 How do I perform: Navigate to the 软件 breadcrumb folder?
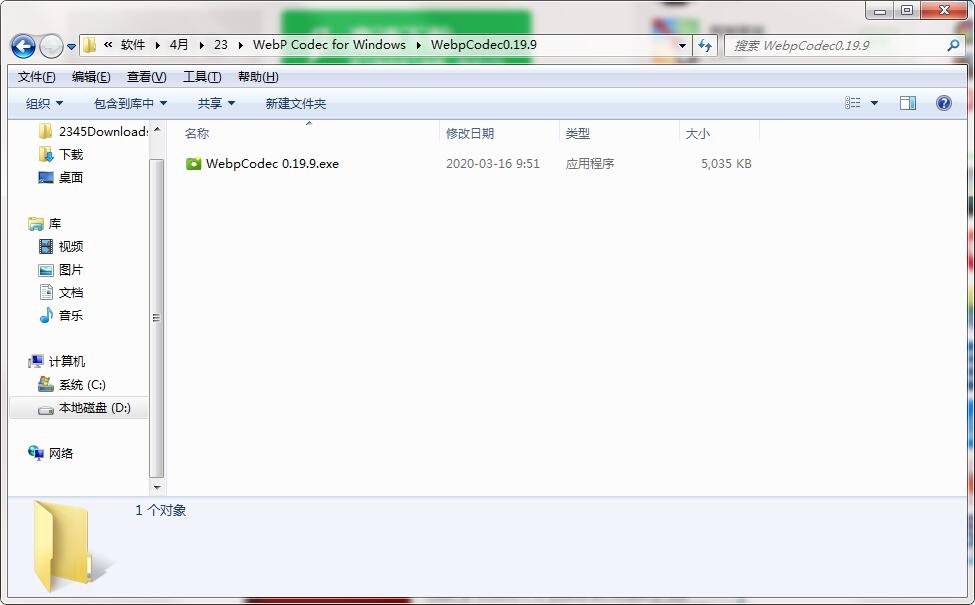[x=133, y=45]
